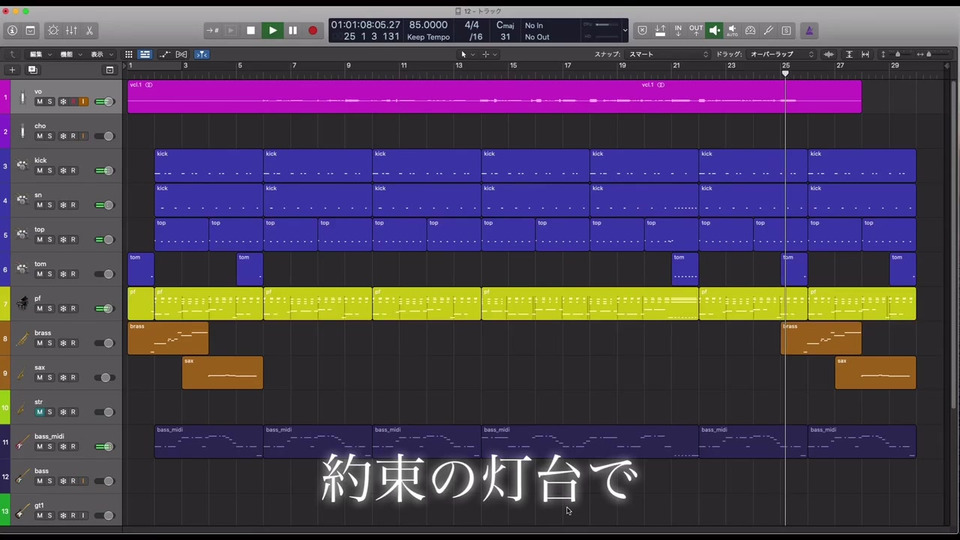Select the magenta vcl.1 vocal region

[x=495, y=97]
